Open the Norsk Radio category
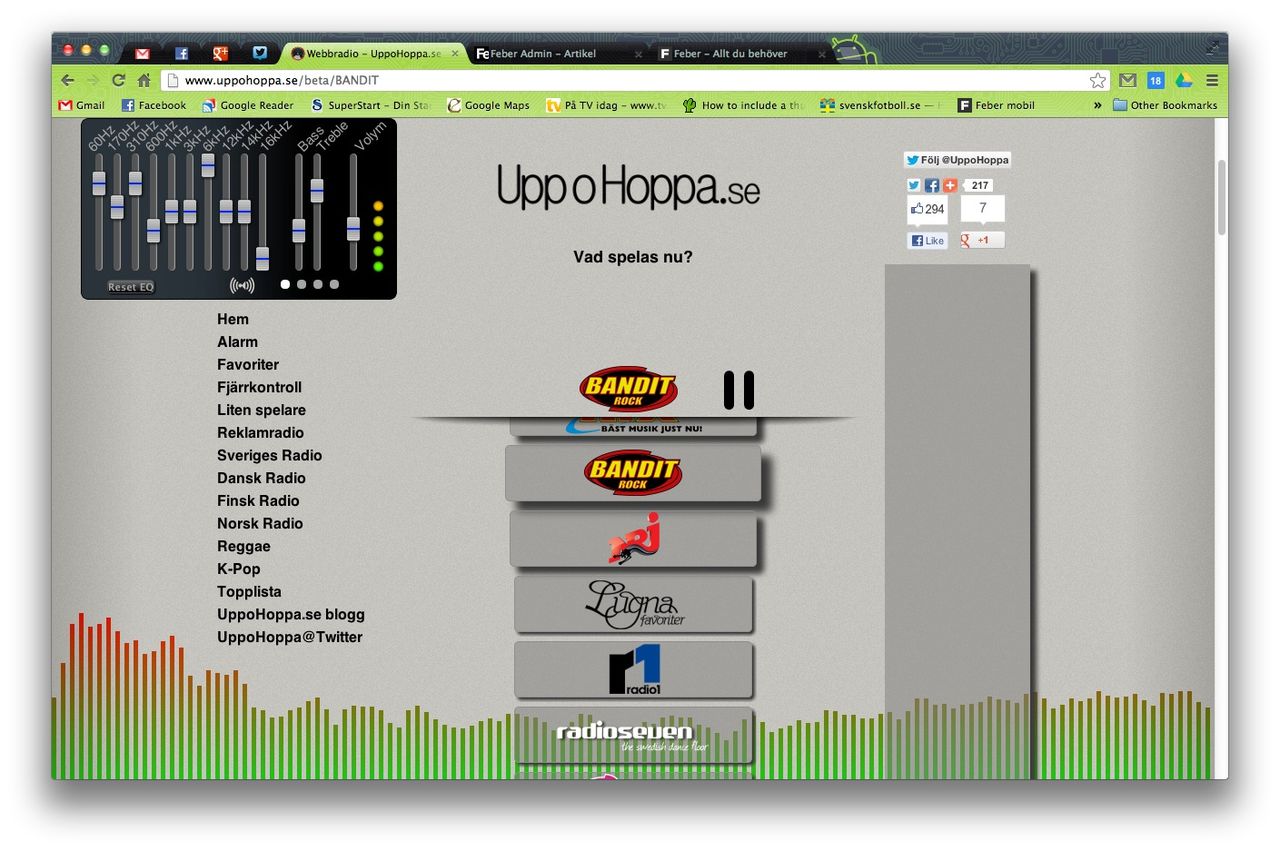Viewport: 1280px width, 851px height. pyautogui.click(x=260, y=523)
